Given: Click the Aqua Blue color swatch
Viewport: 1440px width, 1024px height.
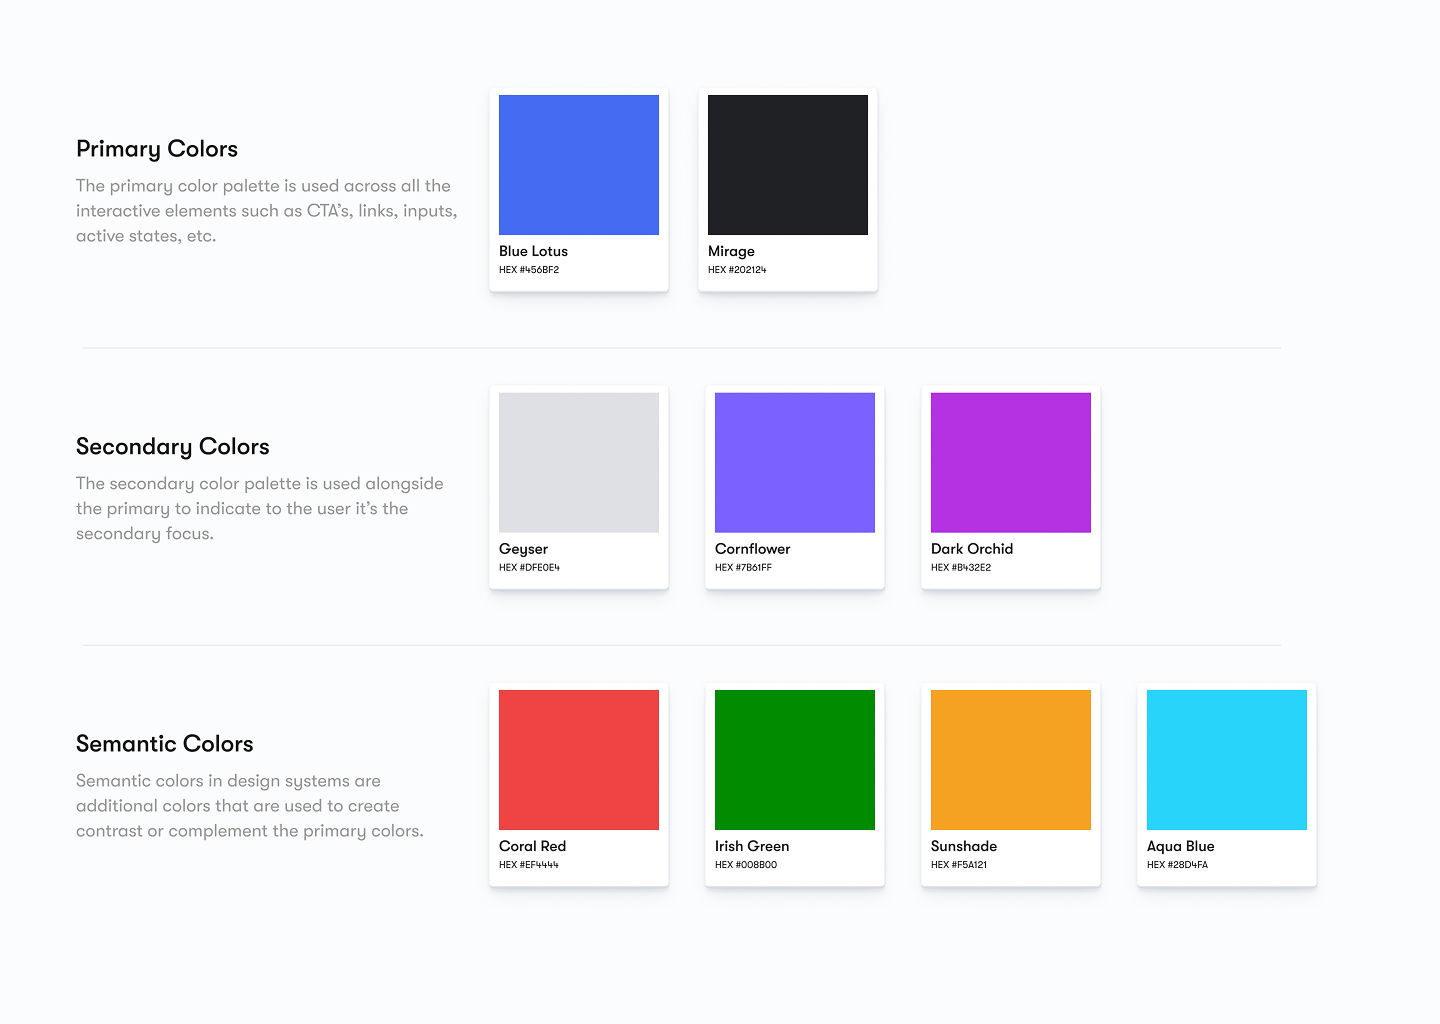Looking at the screenshot, I should click(1226, 759).
